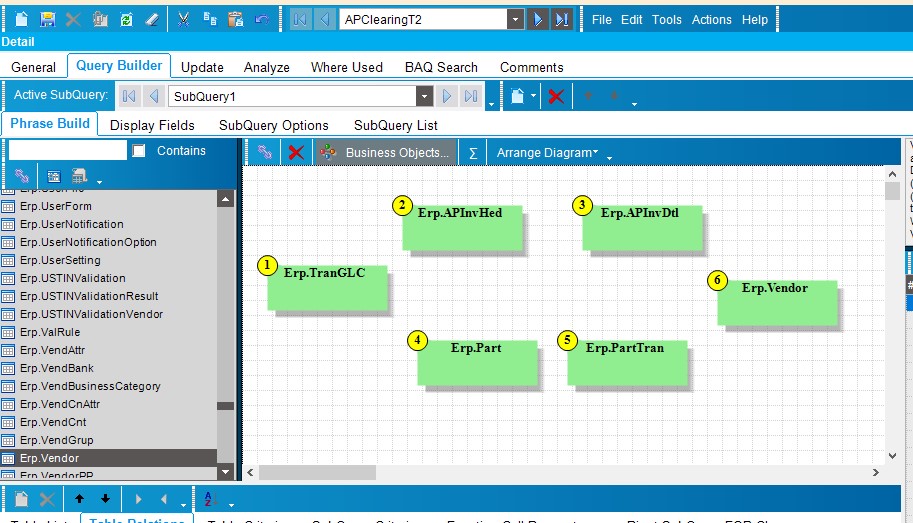Open the SubQuery1 combo dropdown arrow
Image resolution: width=913 pixels, height=523 pixels.
[x=424, y=96]
